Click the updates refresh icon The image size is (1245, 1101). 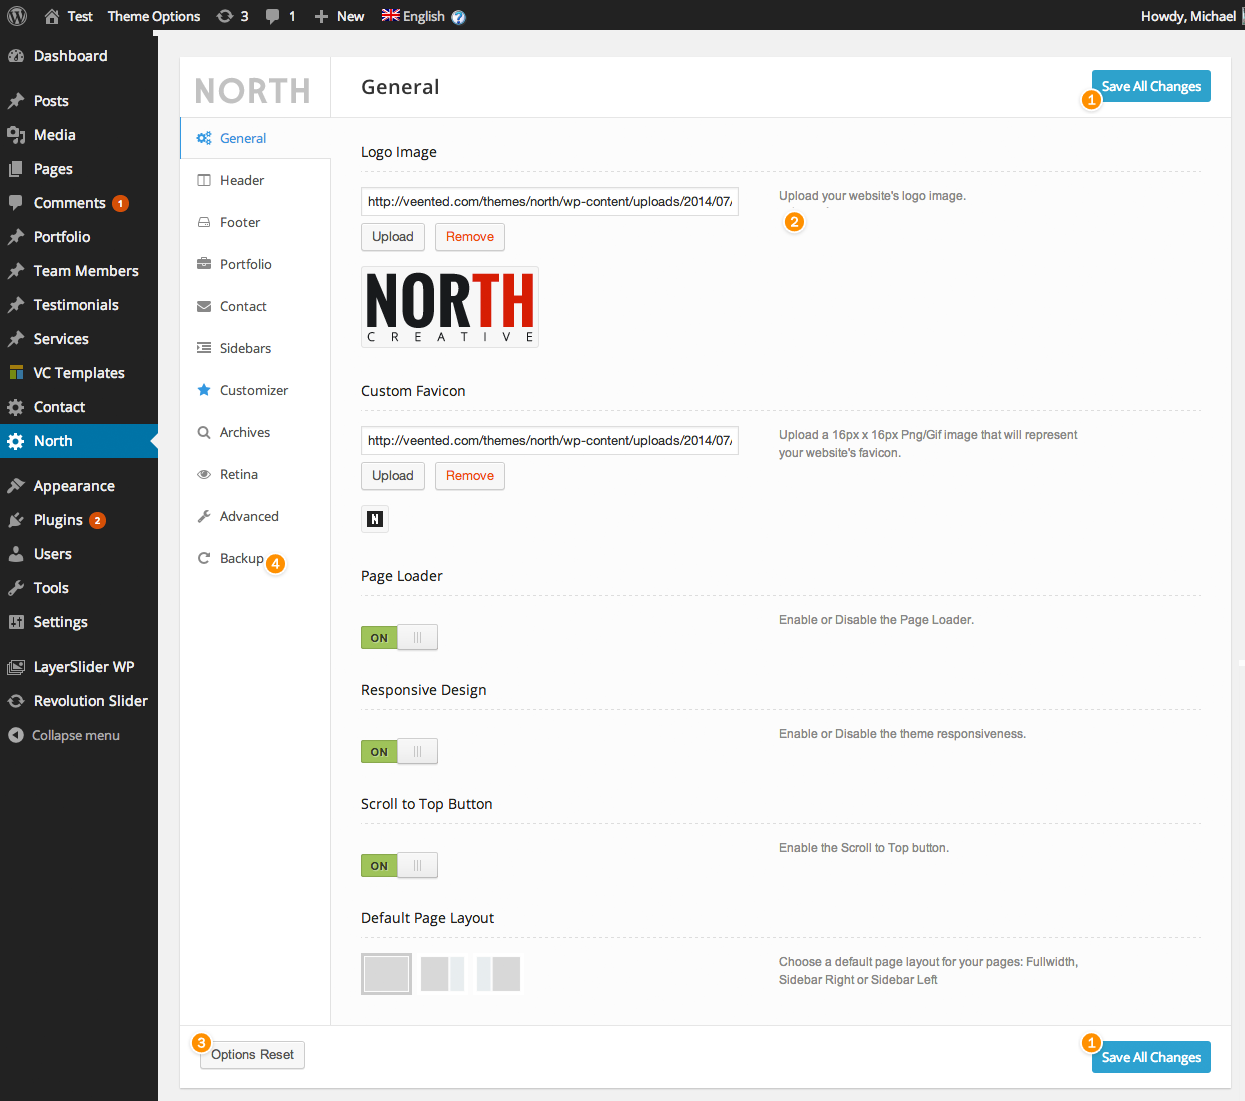pos(225,16)
